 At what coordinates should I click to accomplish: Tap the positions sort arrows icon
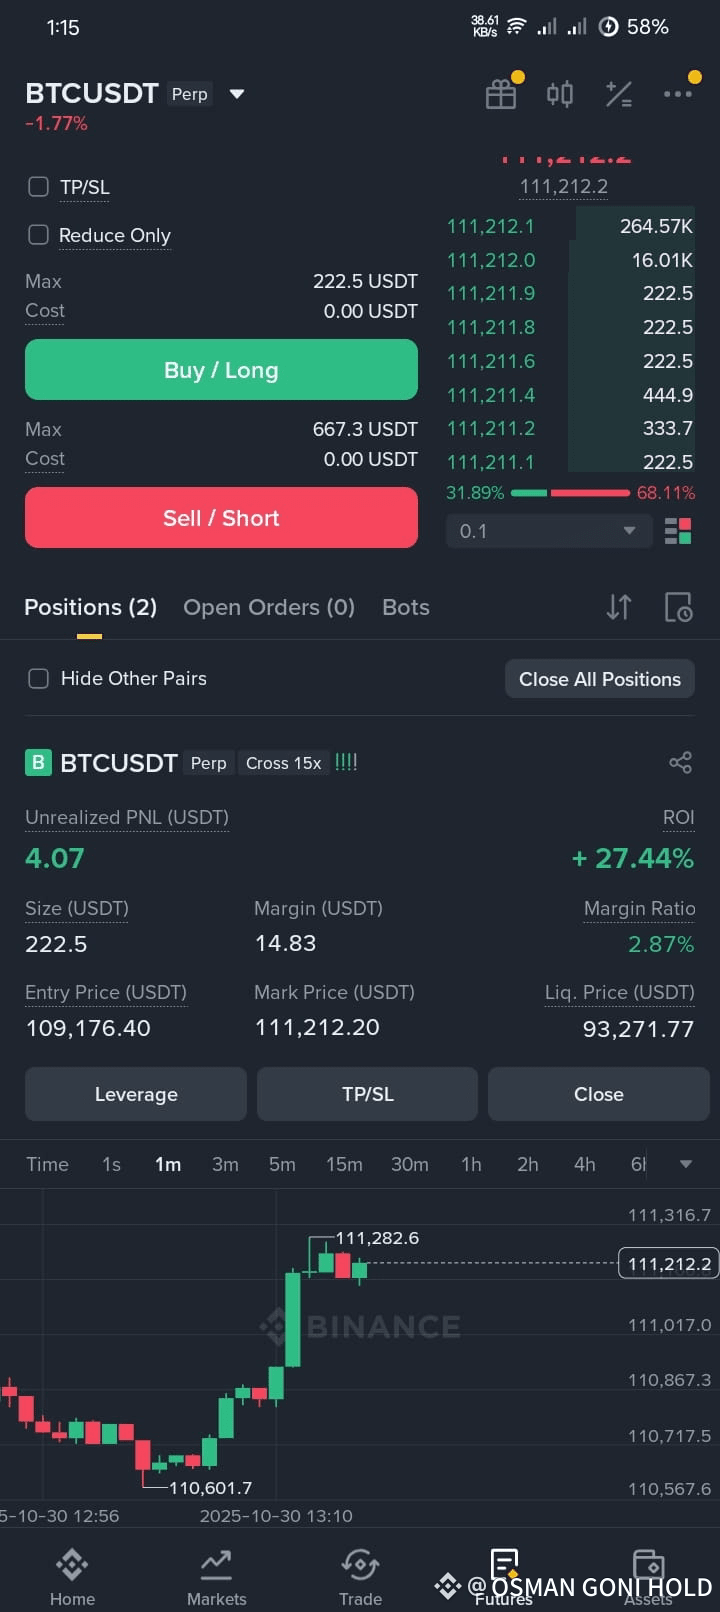pos(619,607)
